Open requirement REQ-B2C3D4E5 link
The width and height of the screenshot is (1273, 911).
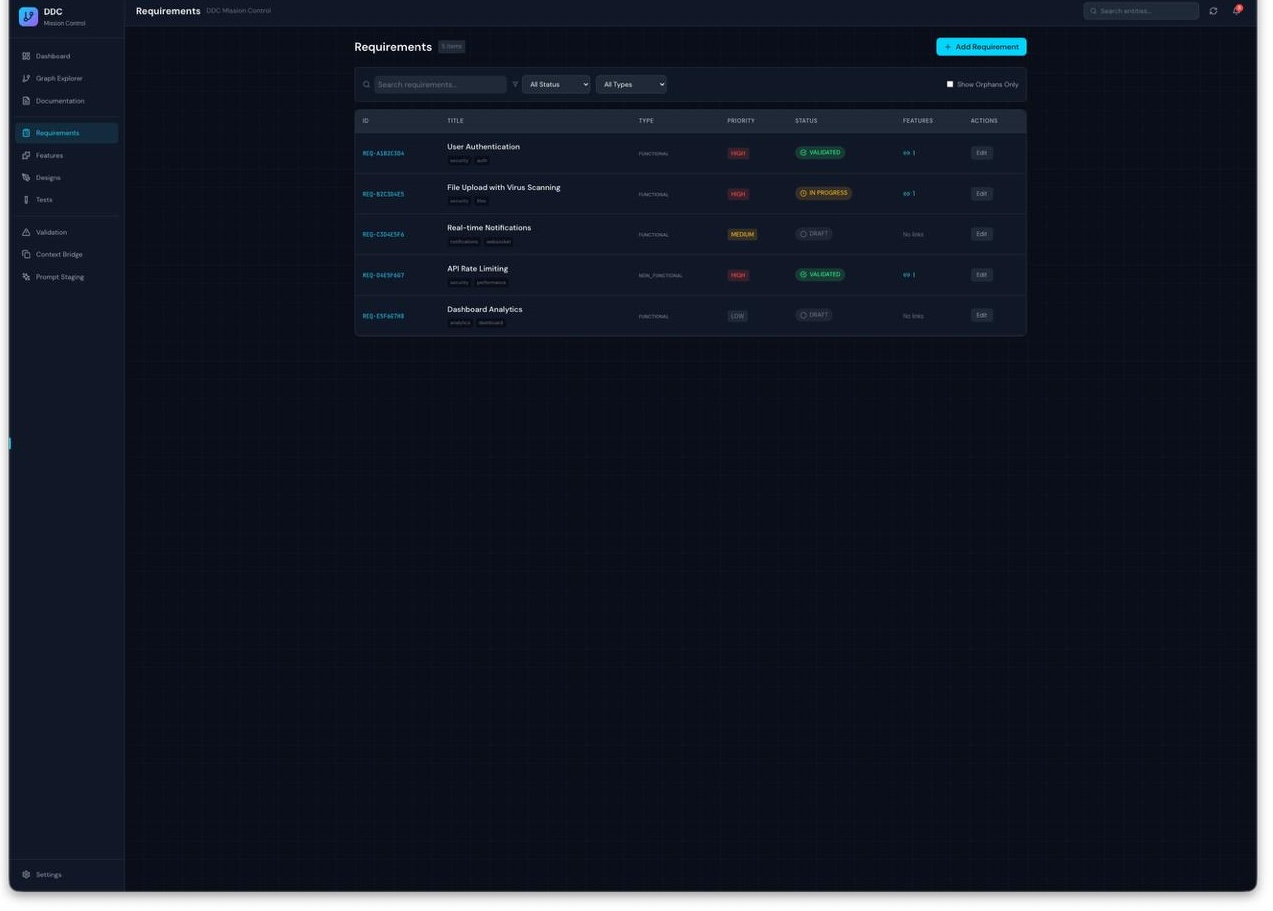point(383,195)
